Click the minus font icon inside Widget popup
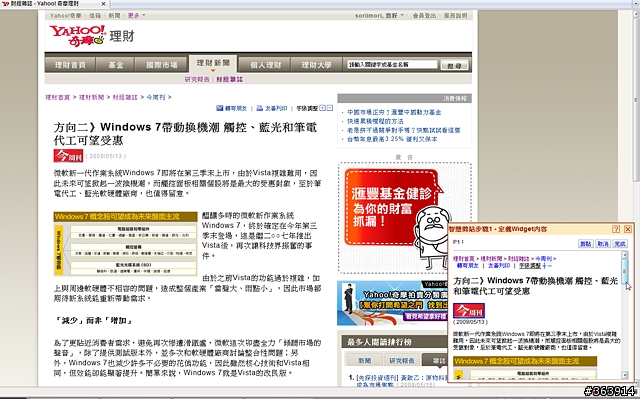Viewport: 640px width, 399px height. 549,266
